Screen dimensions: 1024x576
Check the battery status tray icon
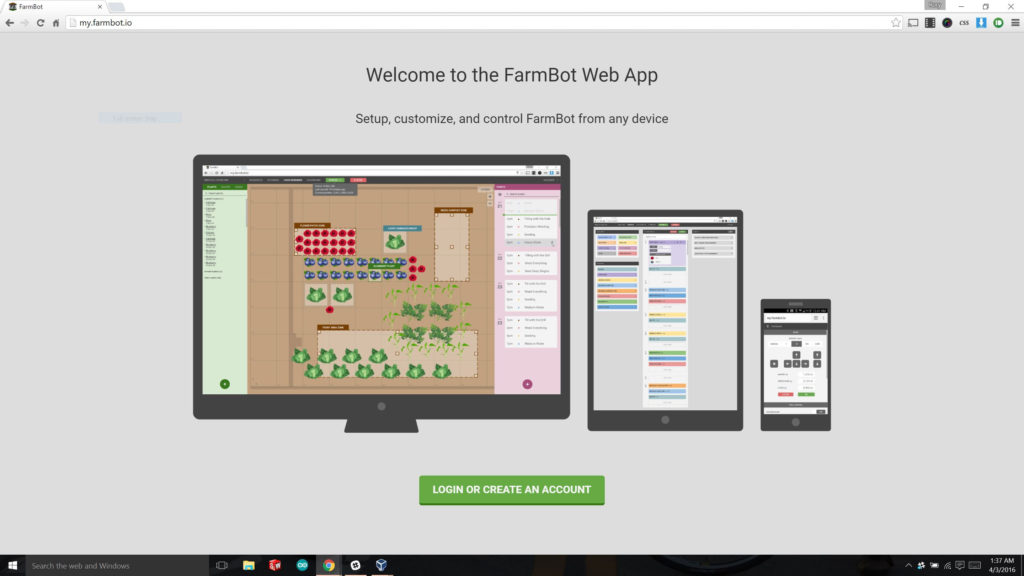pyautogui.click(x=934, y=566)
